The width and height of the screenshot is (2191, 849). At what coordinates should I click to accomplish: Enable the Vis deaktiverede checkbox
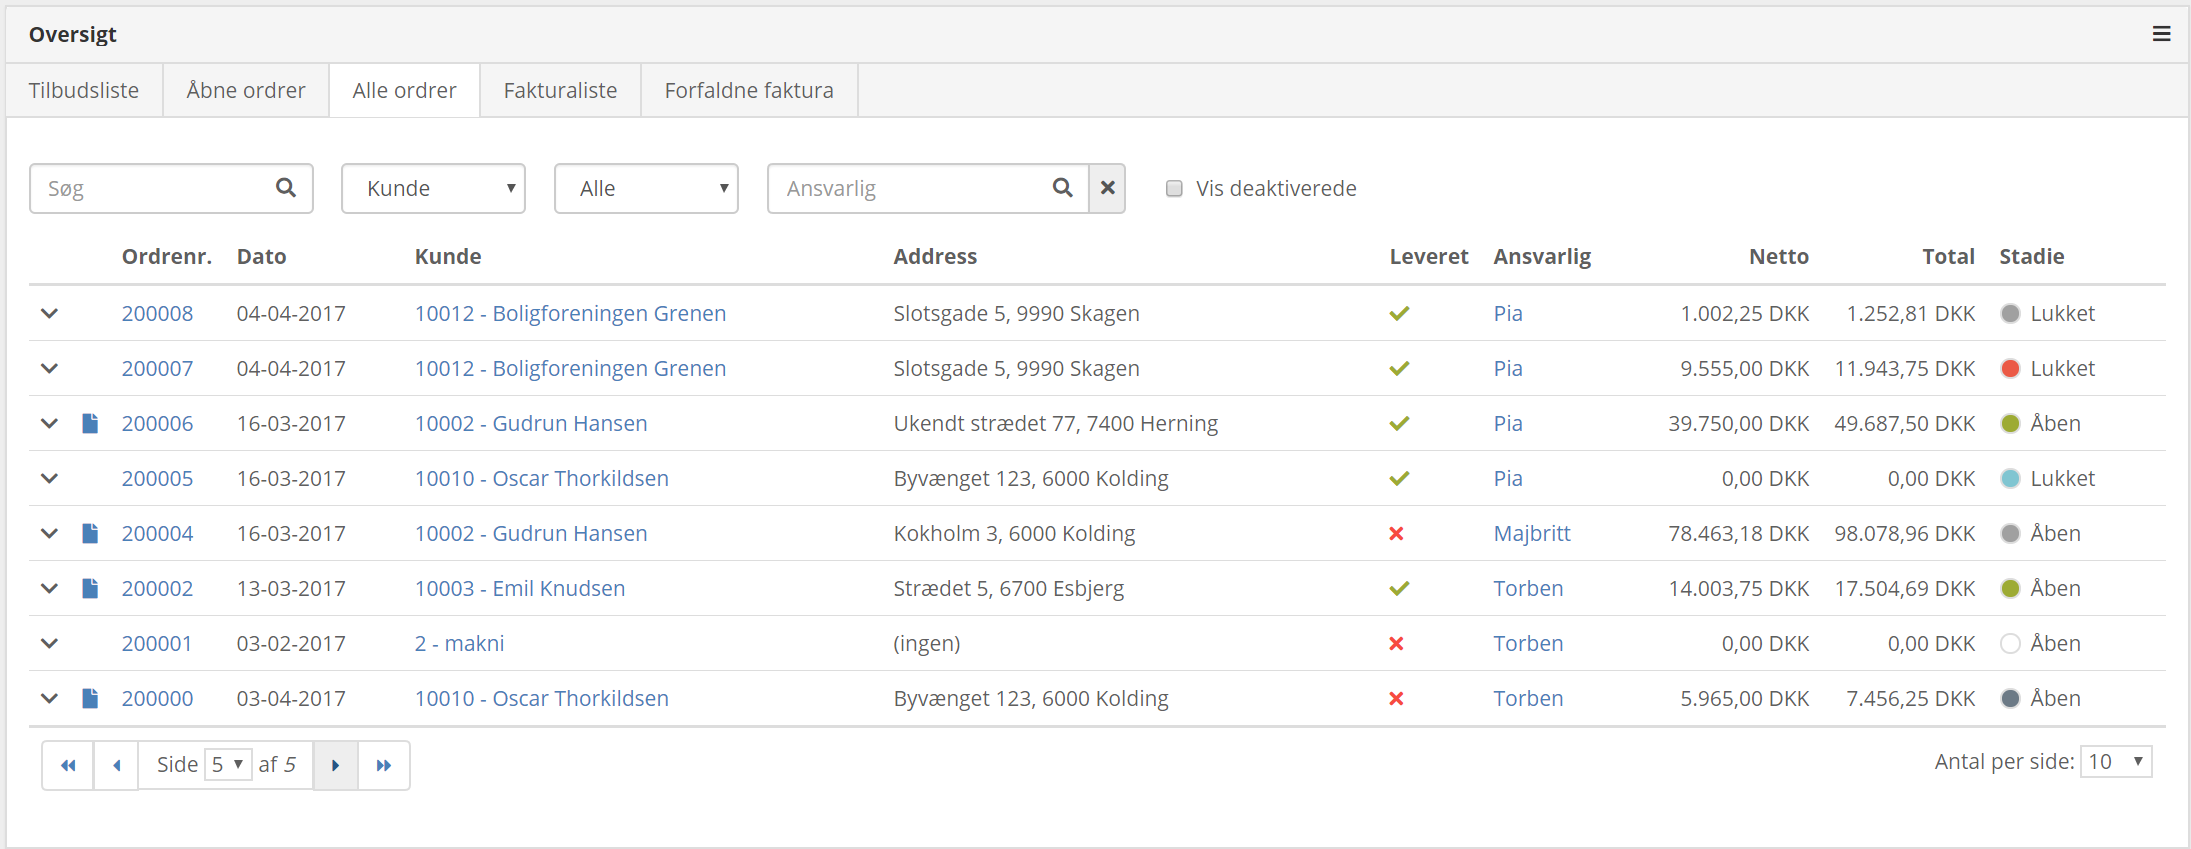pyautogui.click(x=1174, y=188)
